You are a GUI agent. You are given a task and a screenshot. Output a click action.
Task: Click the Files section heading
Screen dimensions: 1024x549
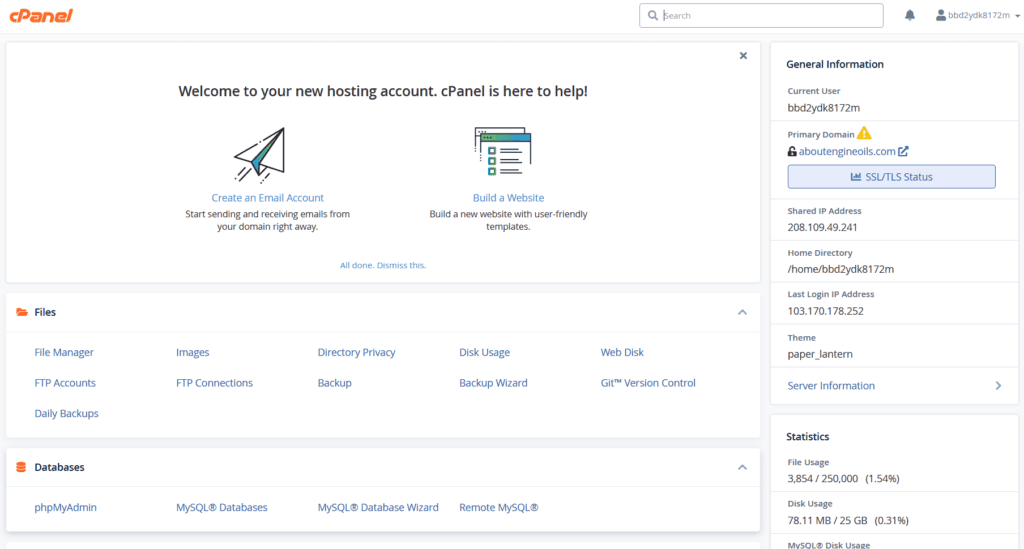pos(45,312)
